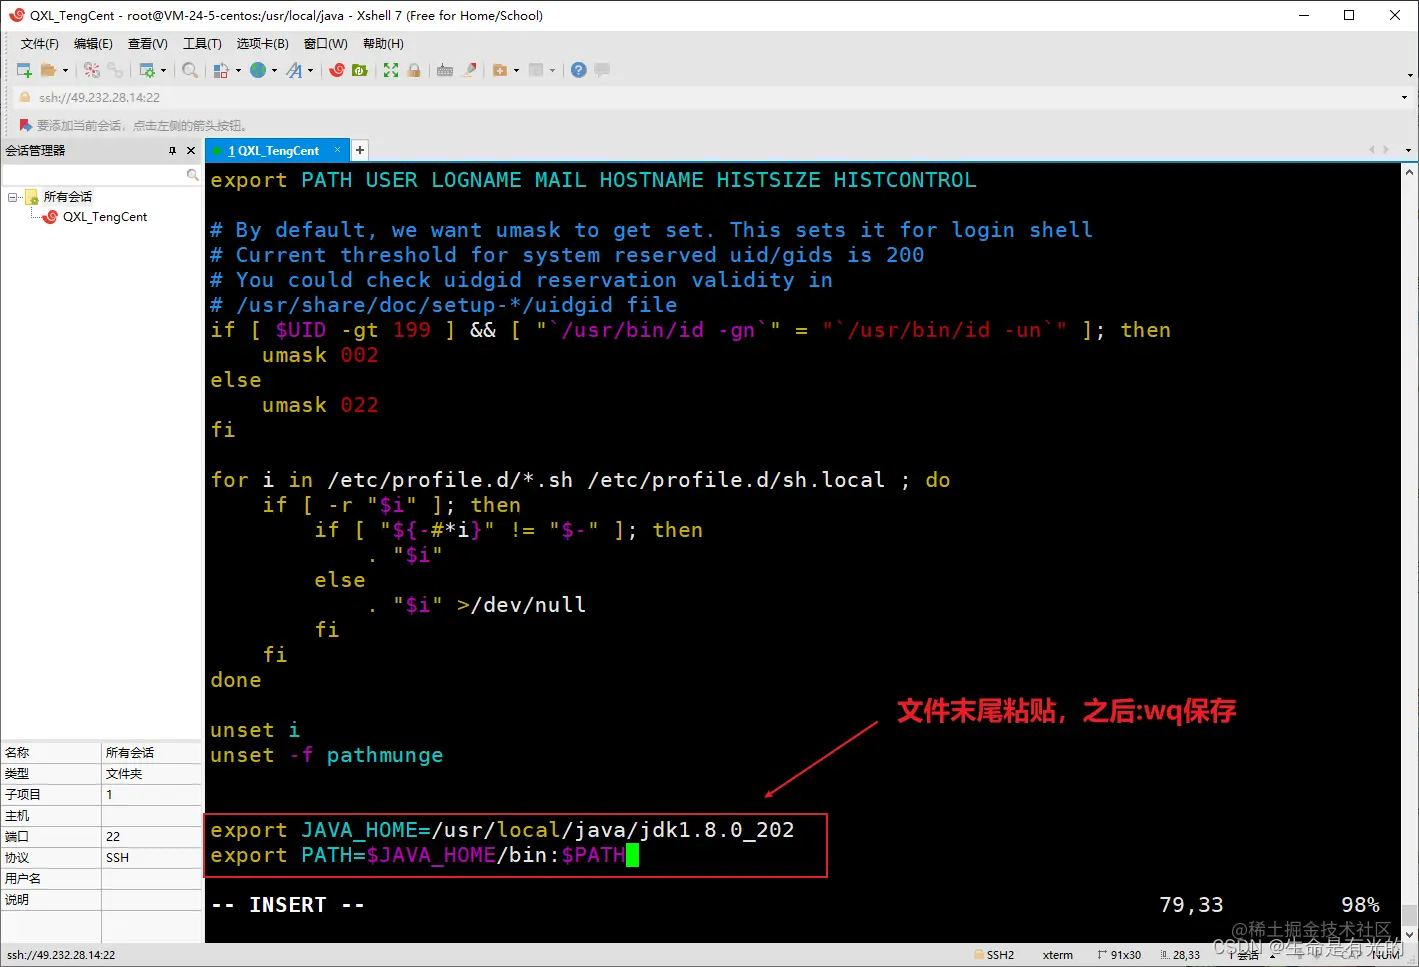Click SSH2 in the status bar
This screenshot has height=967, width=1419.
tap(994, 955)
